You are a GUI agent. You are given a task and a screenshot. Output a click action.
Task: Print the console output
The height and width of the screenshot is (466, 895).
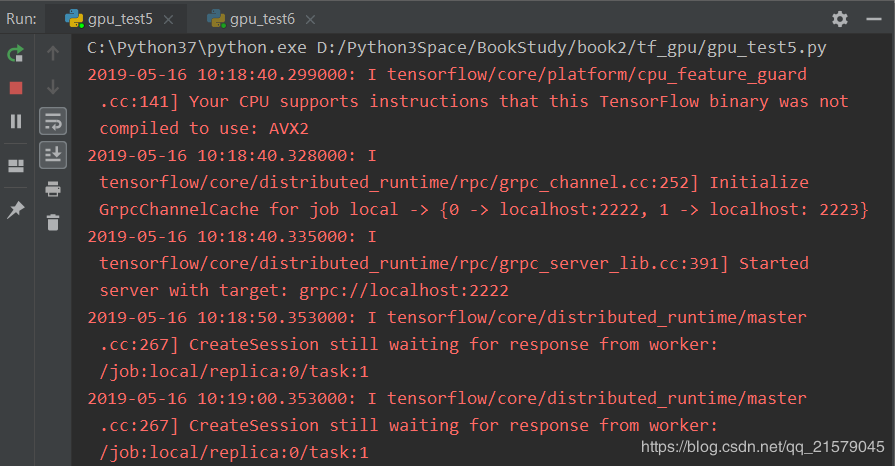coord(53,188)
